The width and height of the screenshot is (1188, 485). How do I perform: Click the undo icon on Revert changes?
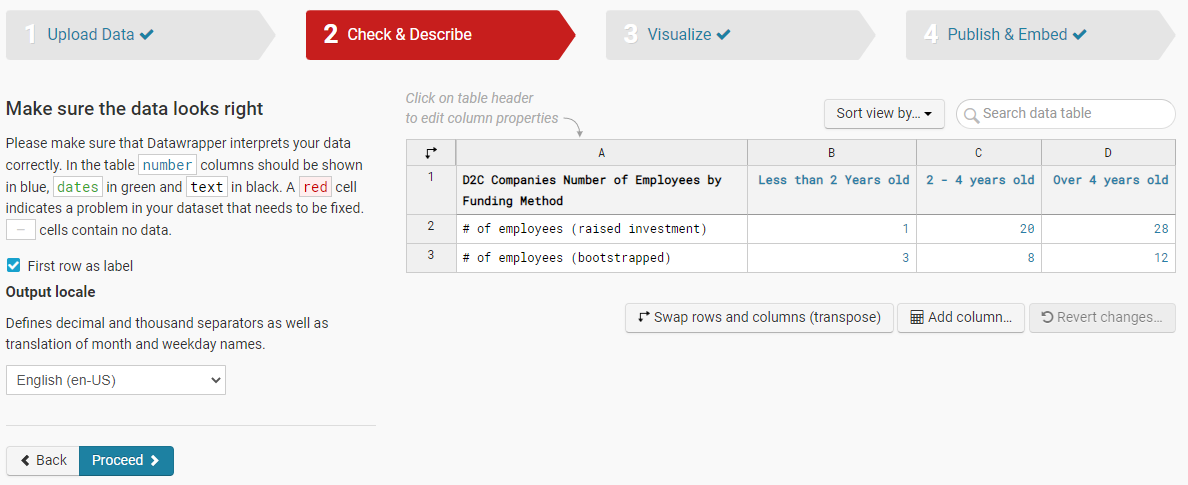click(1047, 318)
